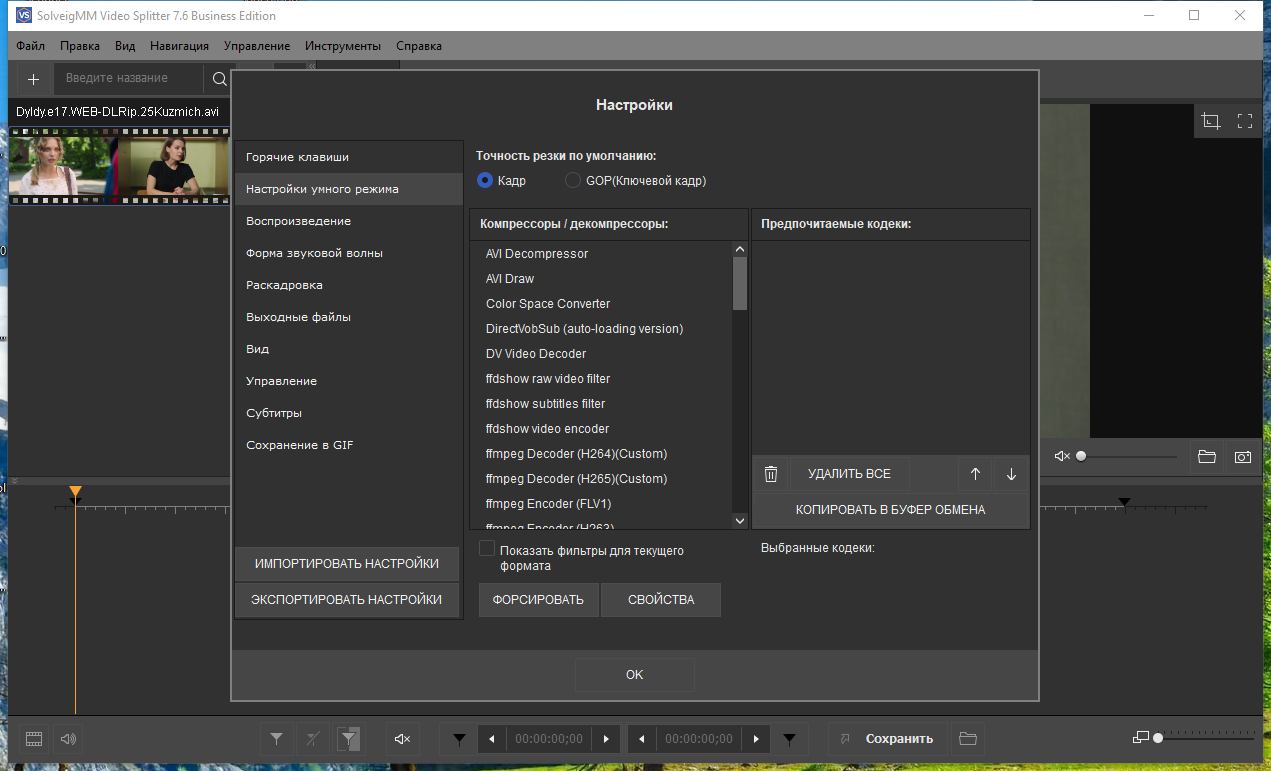The image size is (1271, 771).
Task: Open the Инструменты menu
Action: coord(343,46)
